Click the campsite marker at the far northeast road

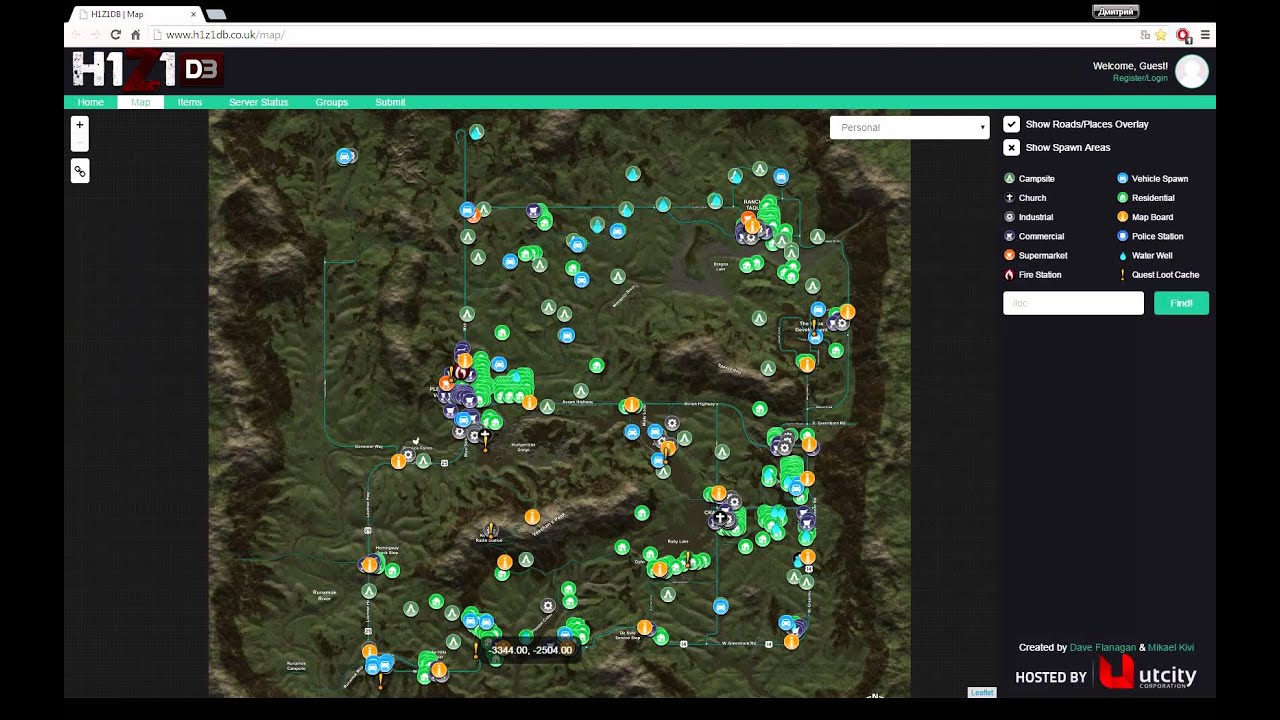coord(818,237)
